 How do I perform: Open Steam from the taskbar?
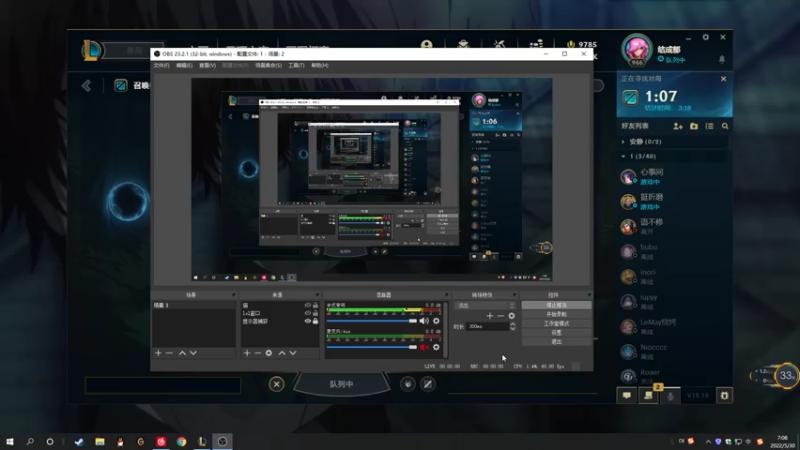tap(79, 441)
